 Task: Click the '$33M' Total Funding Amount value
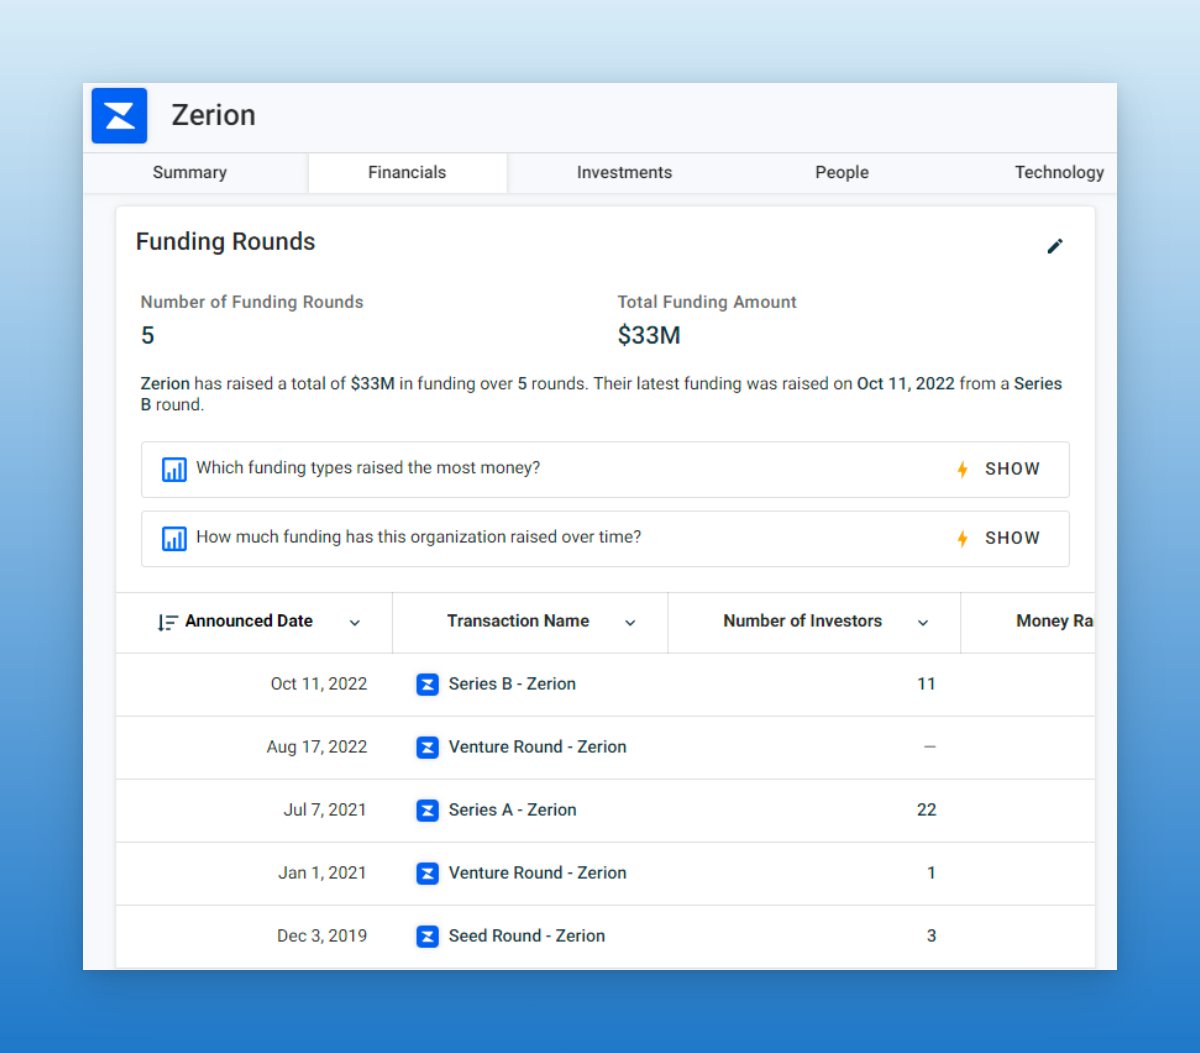649,335
